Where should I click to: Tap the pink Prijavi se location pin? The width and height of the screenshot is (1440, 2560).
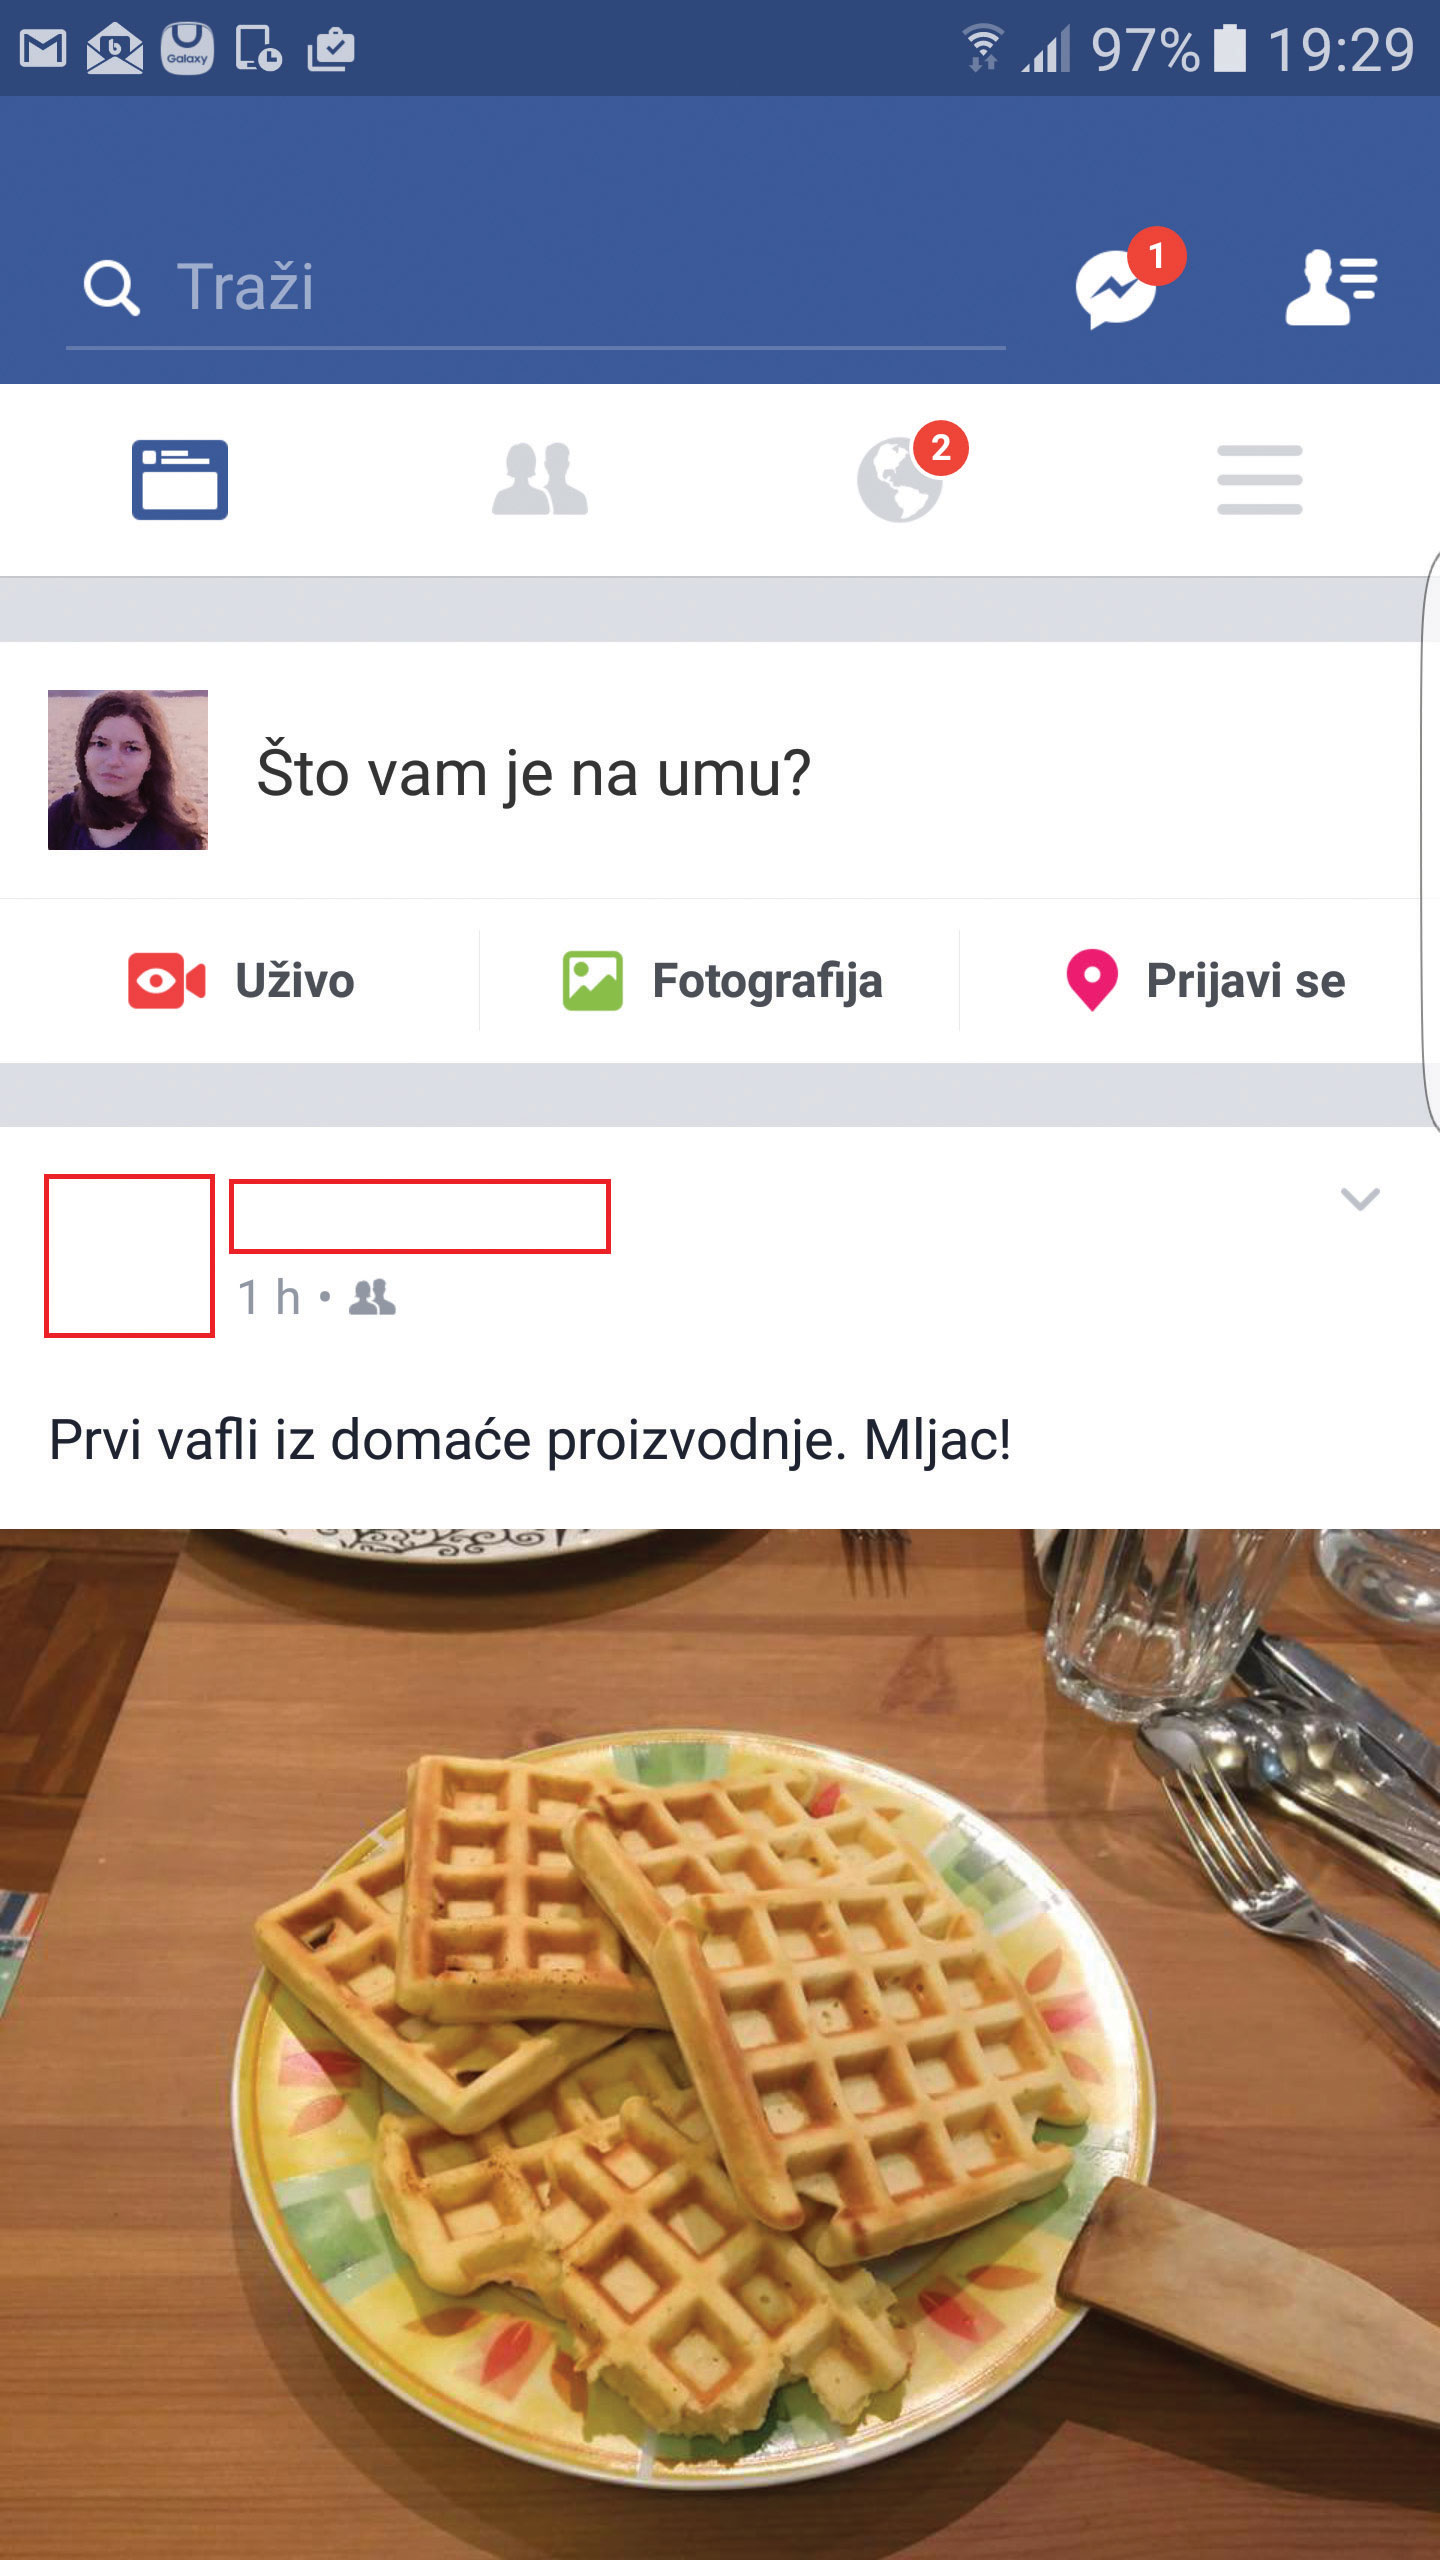(x=1092, y=980)
